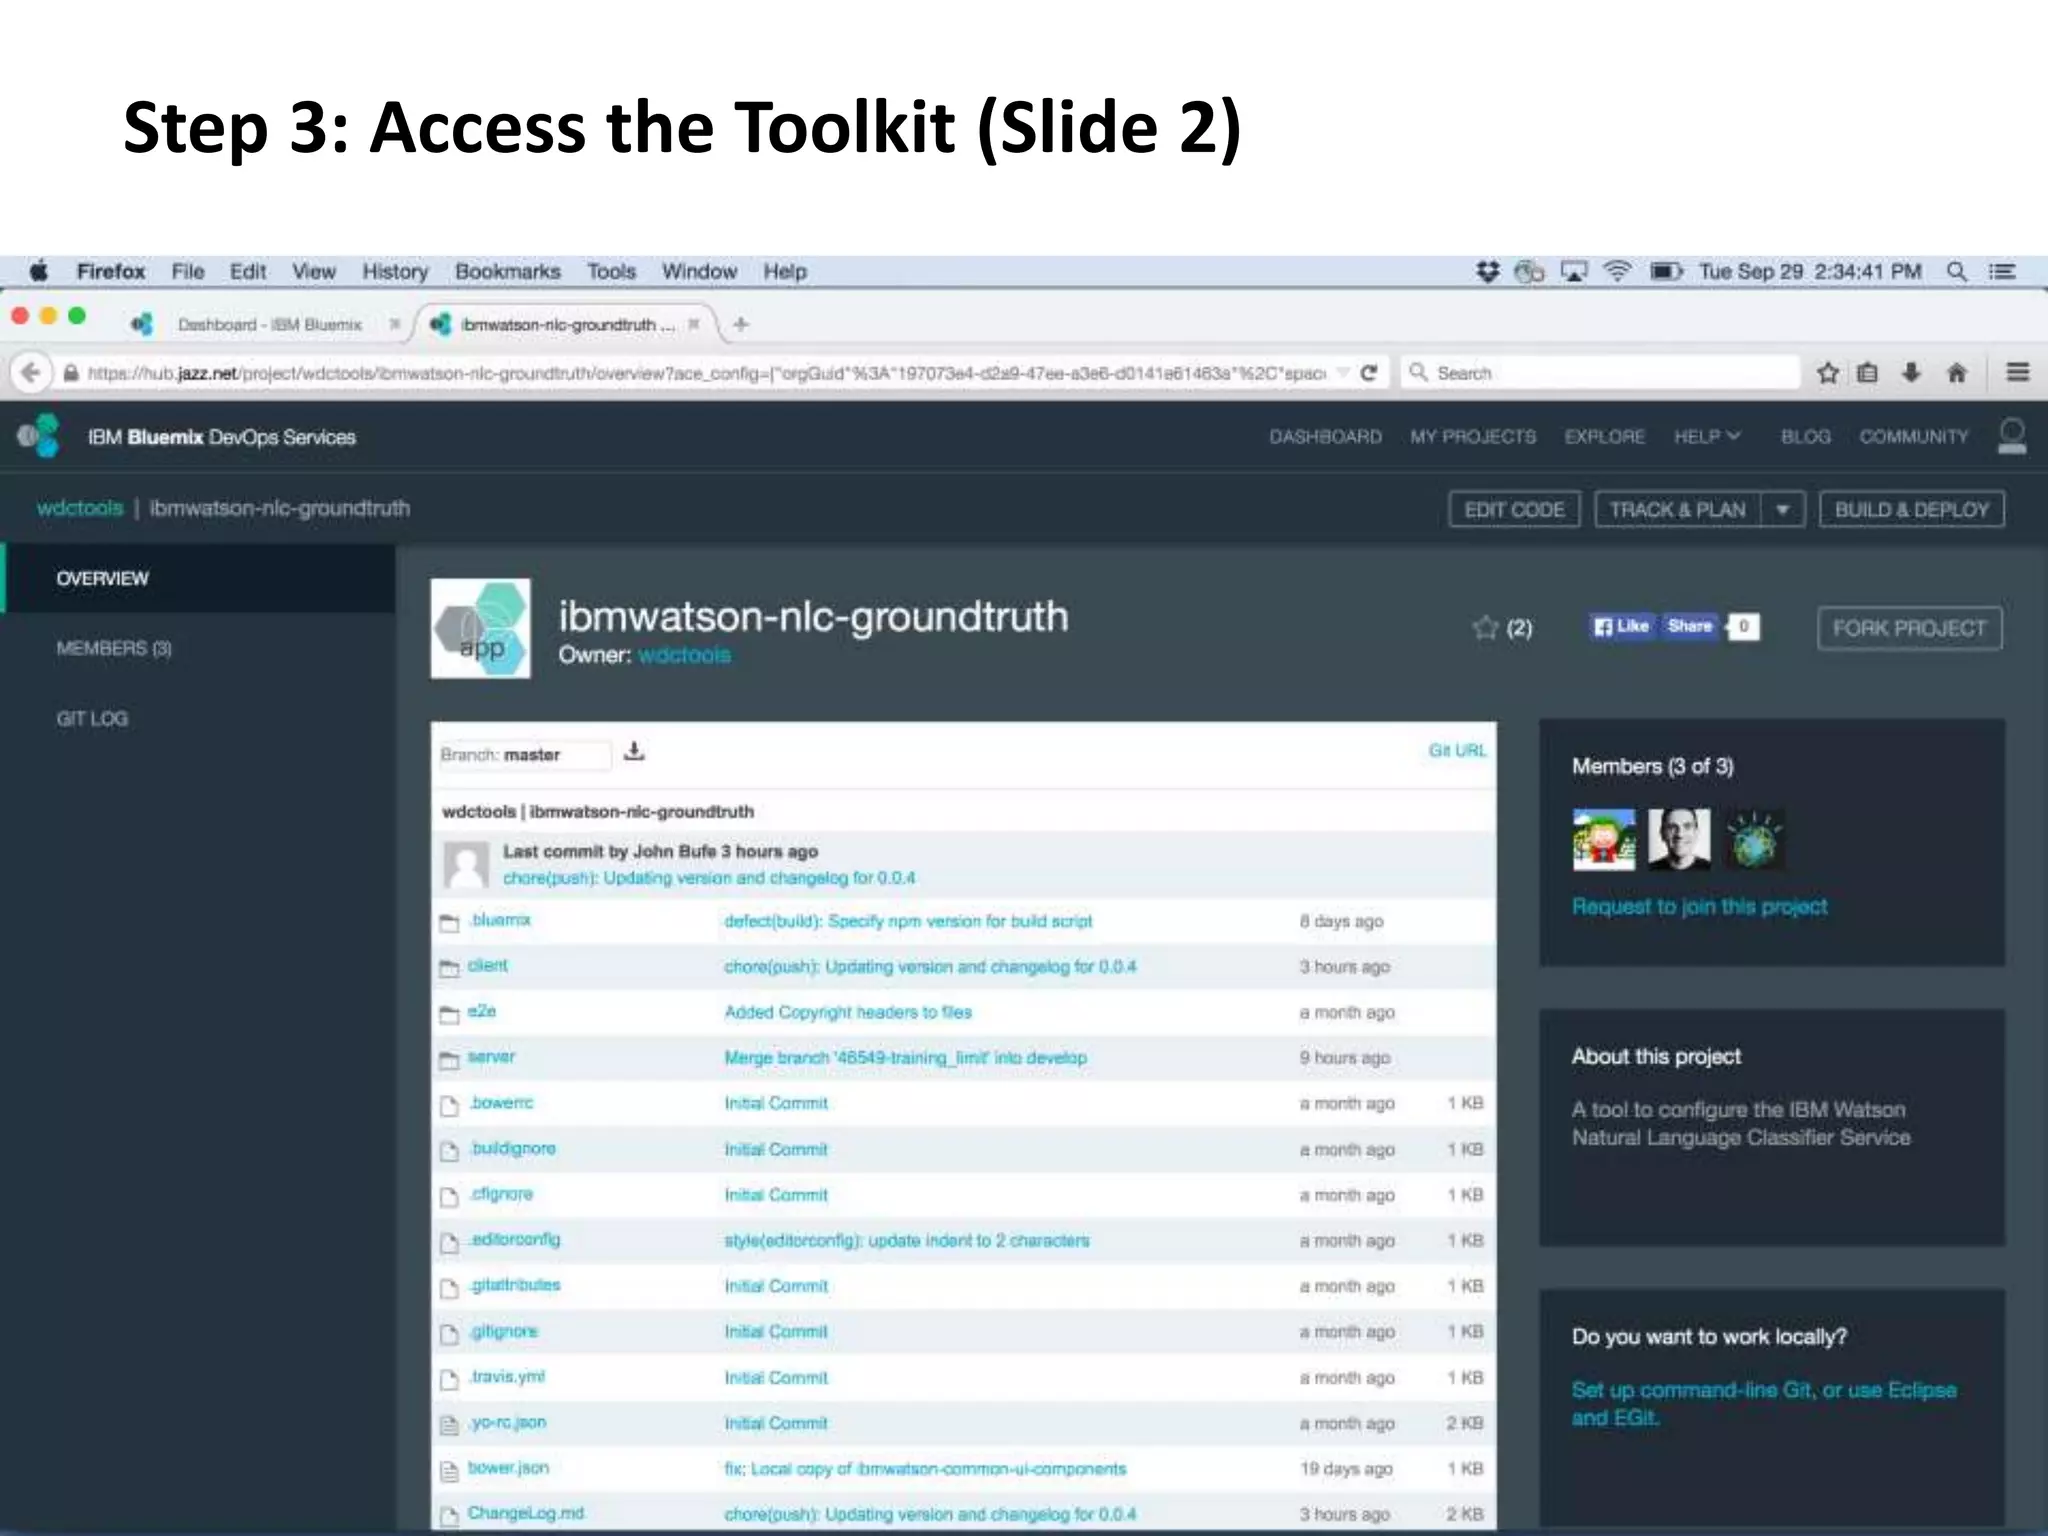Click the hub.jazz.net URL address bar
The width and height of the screenshot is (2048, 1536).
(705, 373)
